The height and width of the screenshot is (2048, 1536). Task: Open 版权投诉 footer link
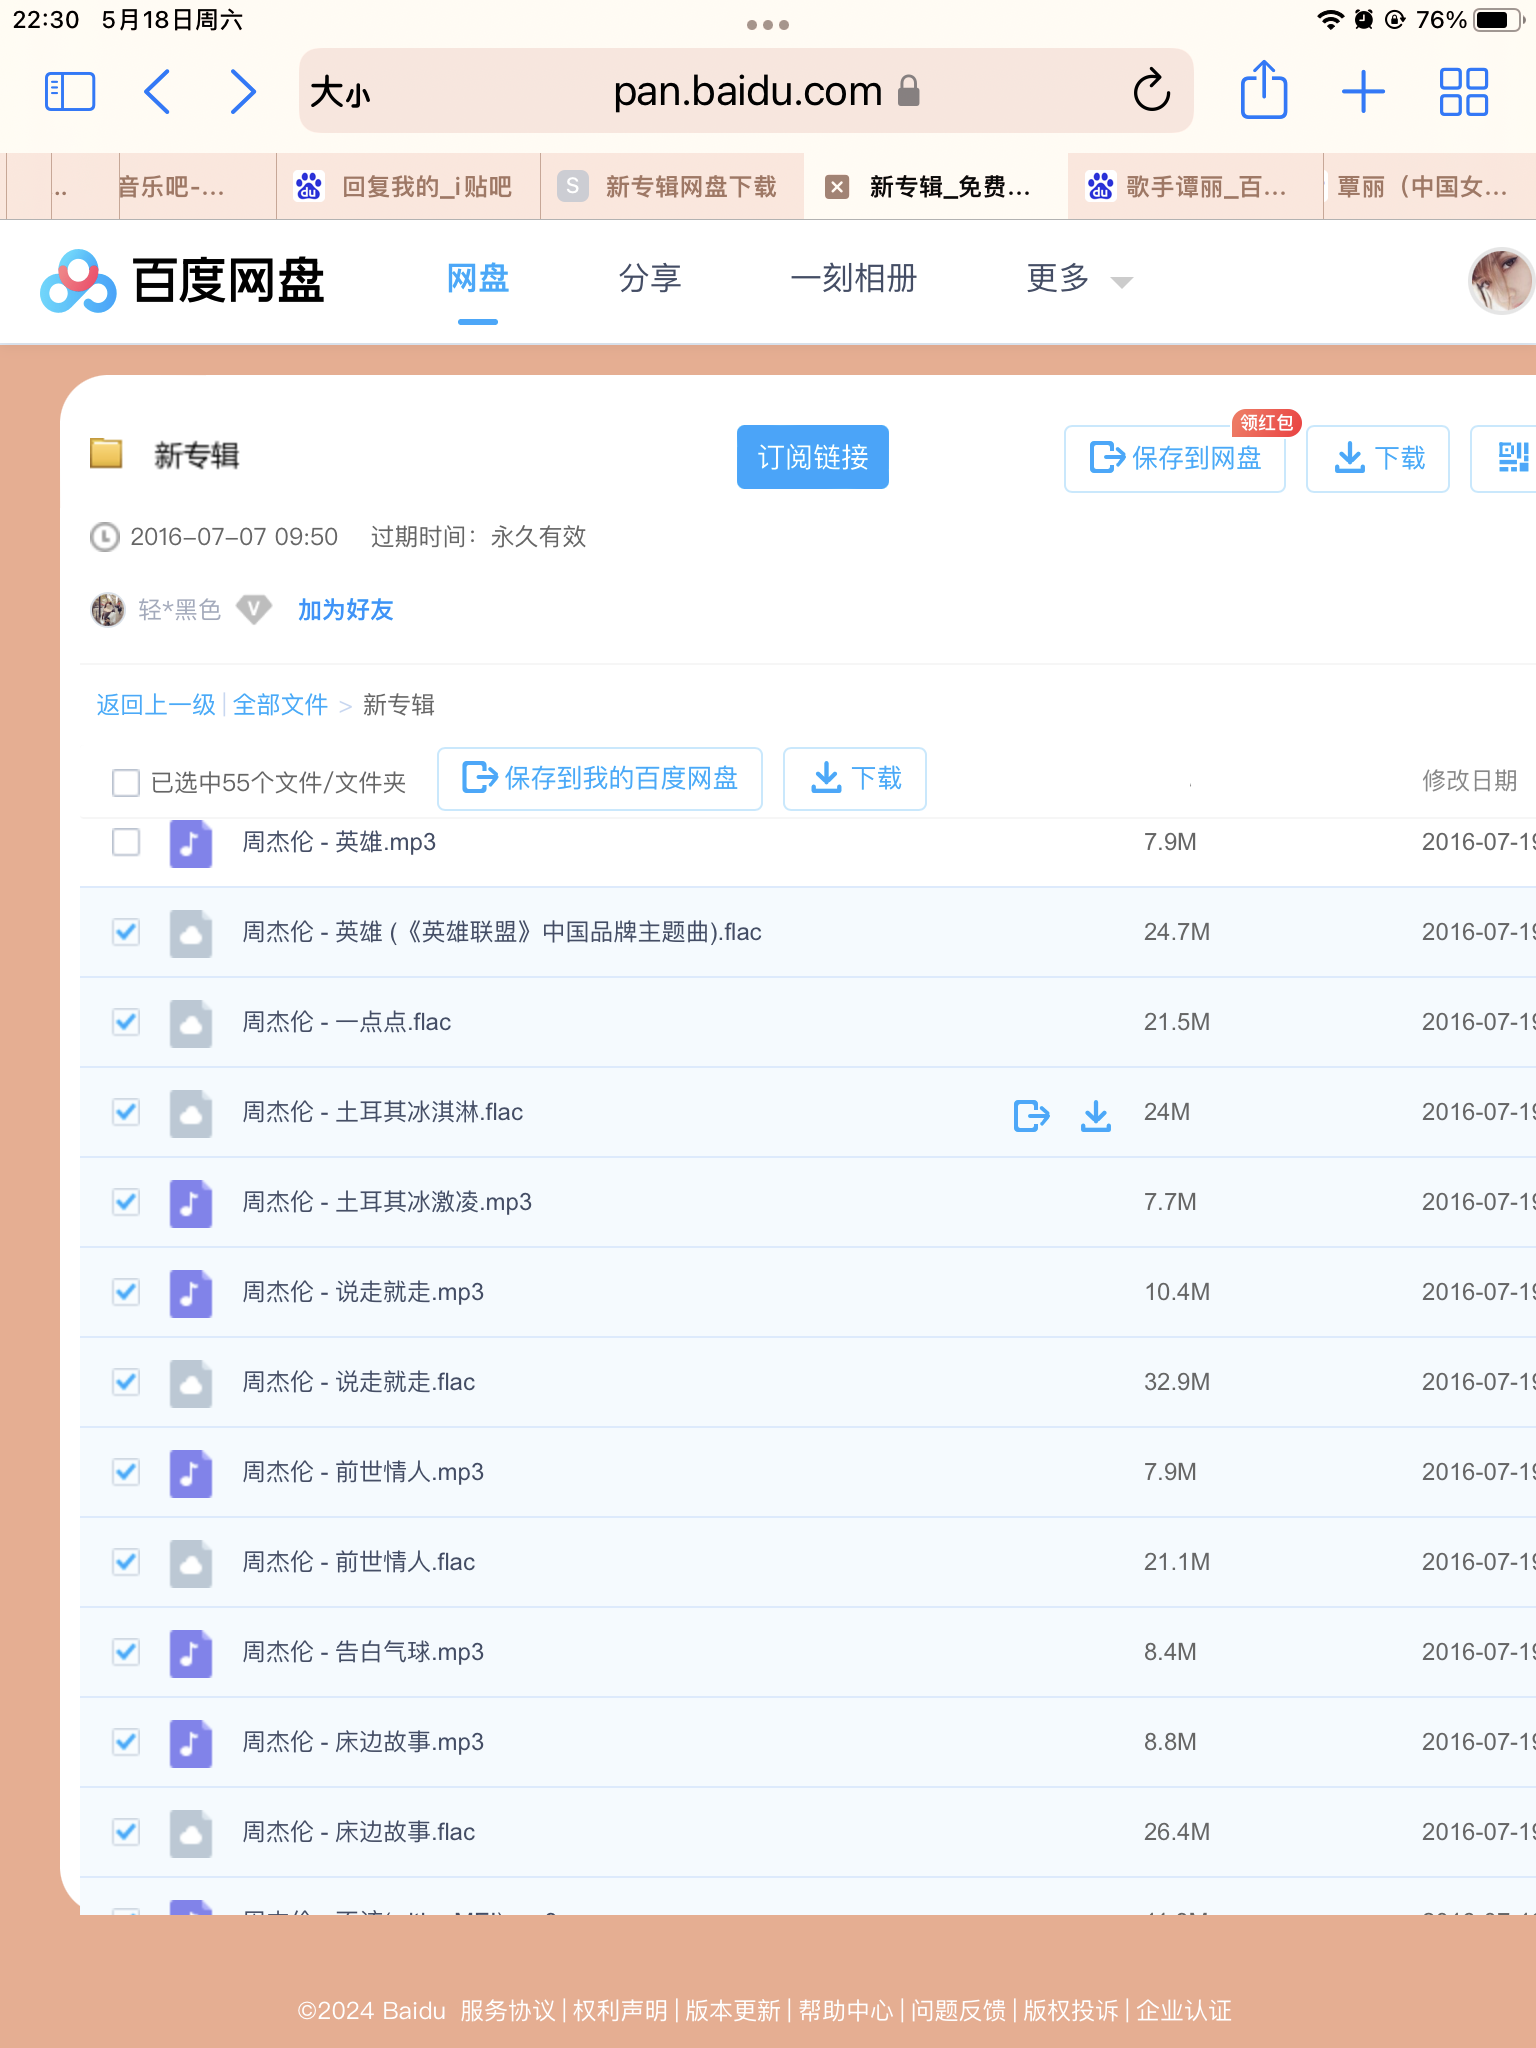tap(1070, 2011)
